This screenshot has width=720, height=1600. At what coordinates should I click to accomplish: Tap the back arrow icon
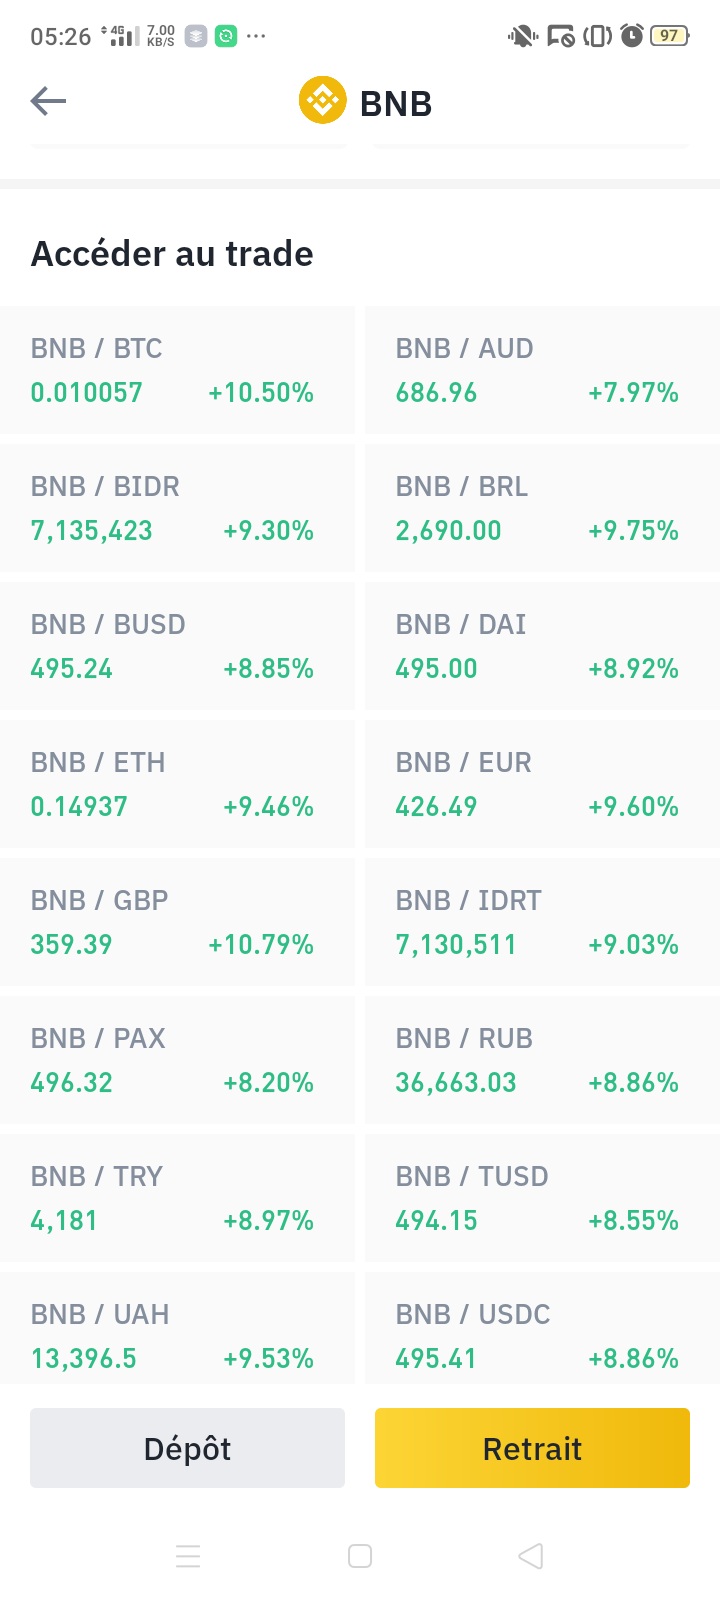(48, 101)
